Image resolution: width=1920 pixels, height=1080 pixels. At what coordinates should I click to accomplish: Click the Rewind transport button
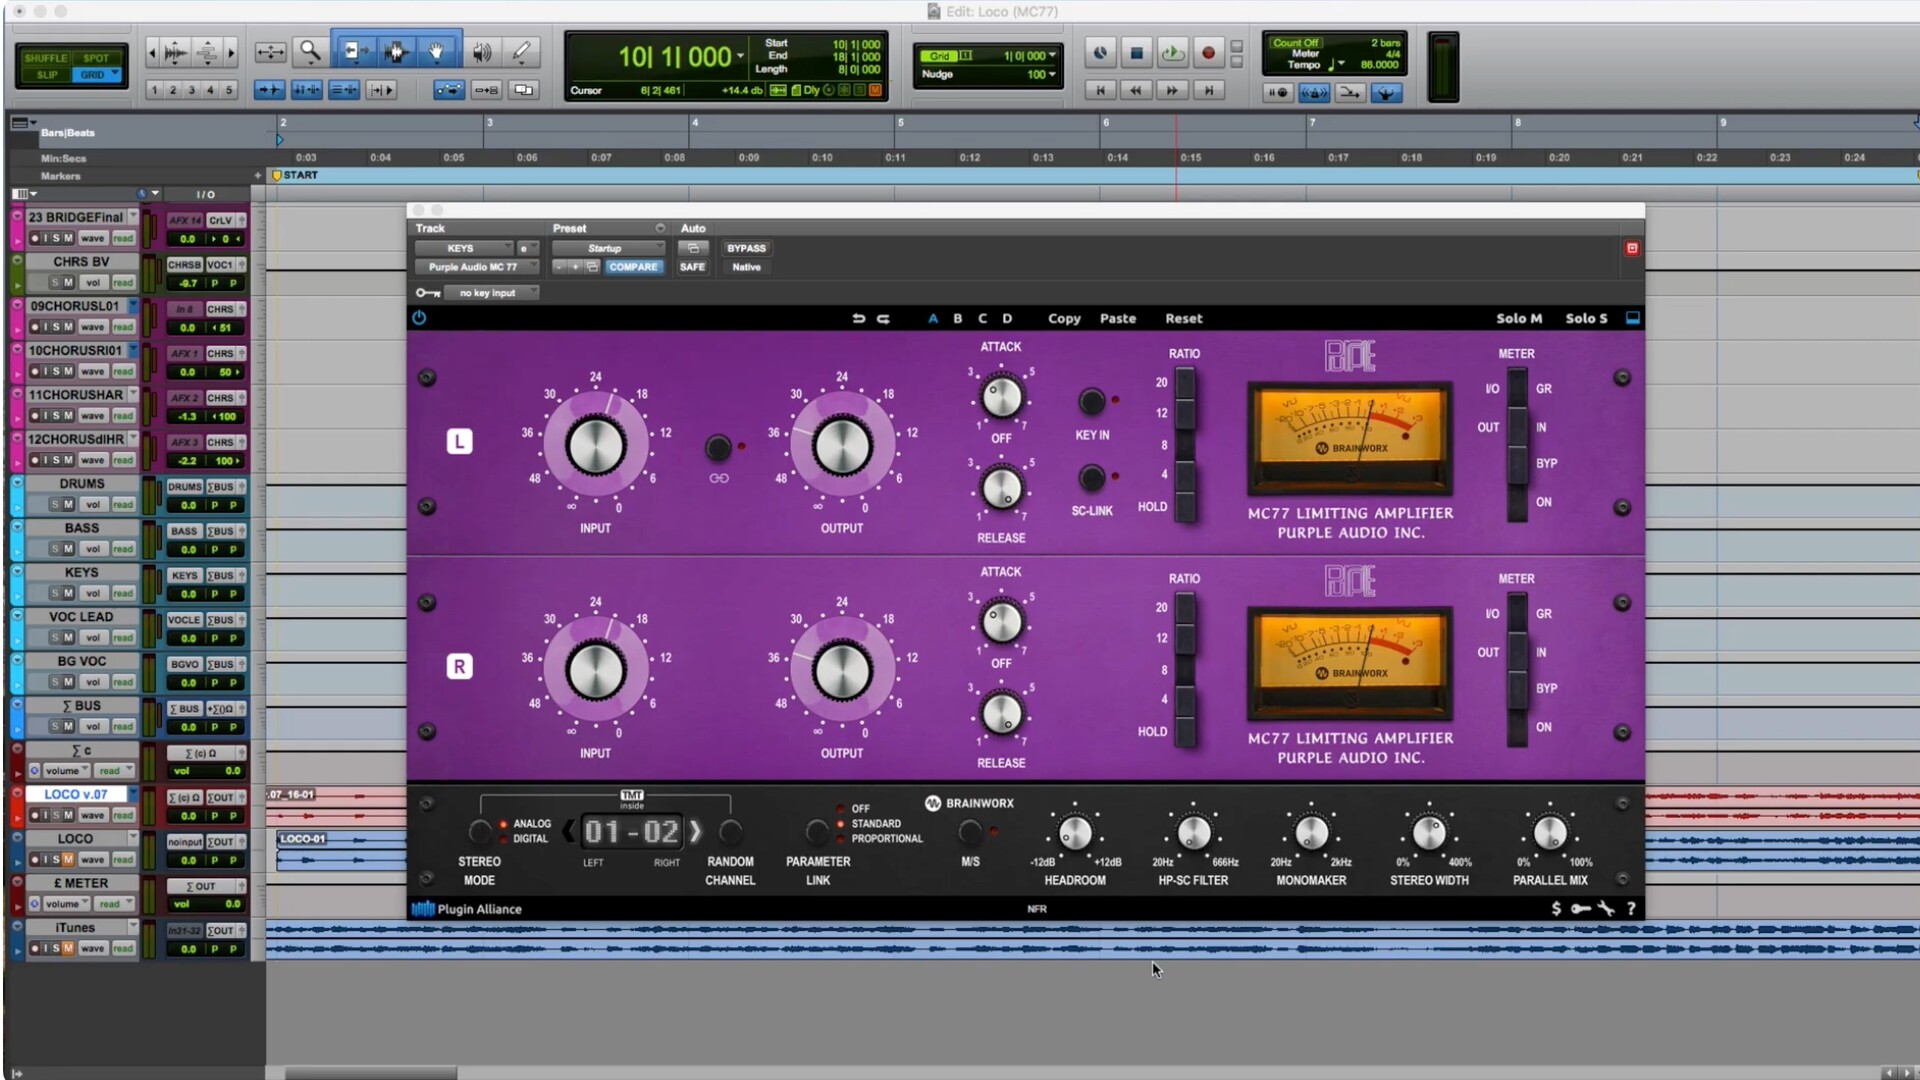pos(1136,91)
